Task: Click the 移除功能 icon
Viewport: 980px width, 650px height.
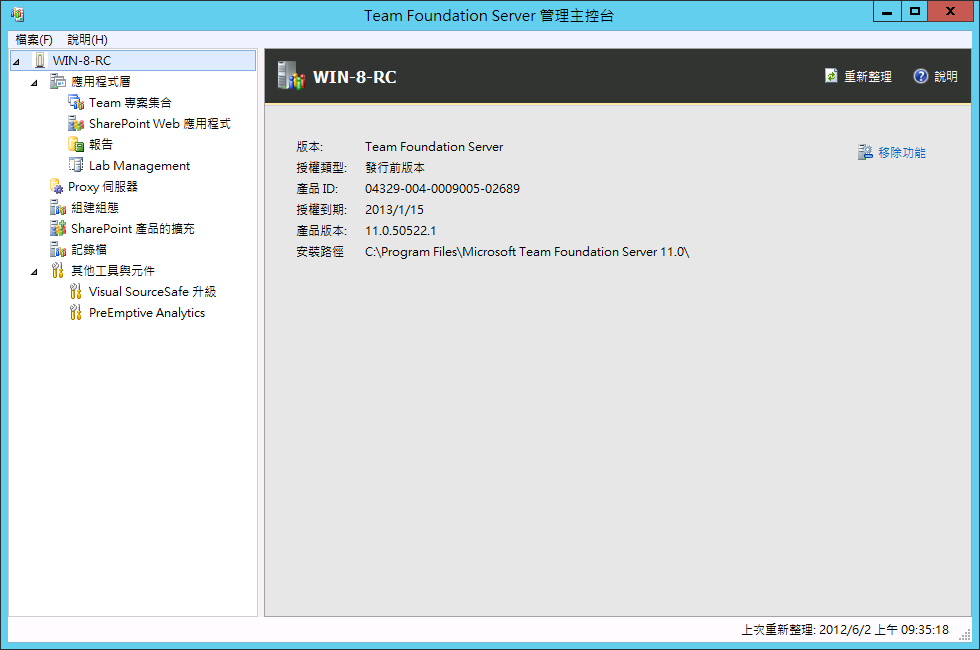Action: [866, 152]
